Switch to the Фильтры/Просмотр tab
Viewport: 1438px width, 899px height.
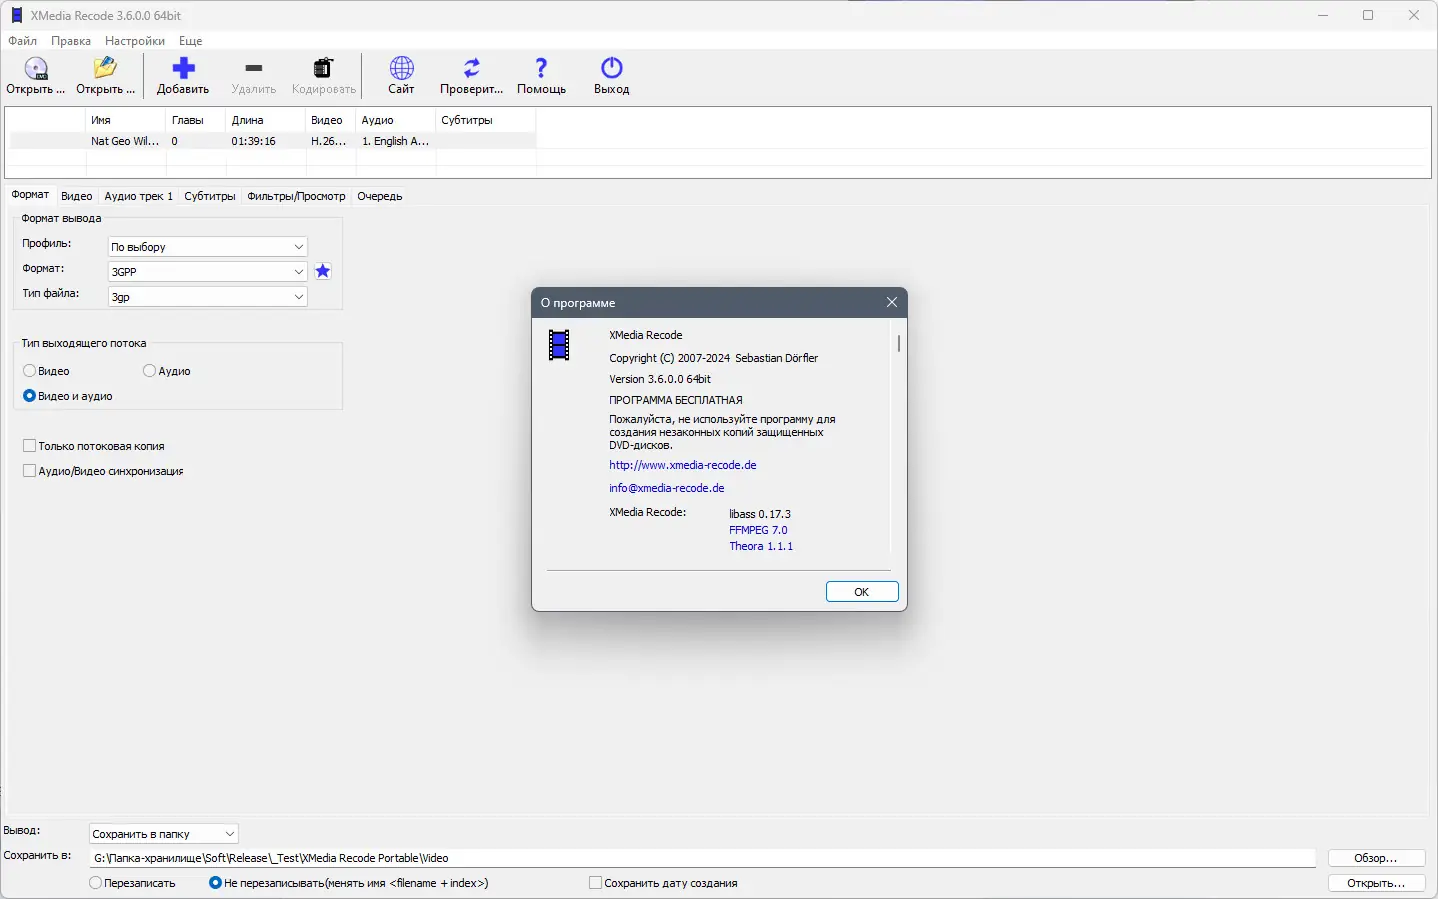[296, 196]
